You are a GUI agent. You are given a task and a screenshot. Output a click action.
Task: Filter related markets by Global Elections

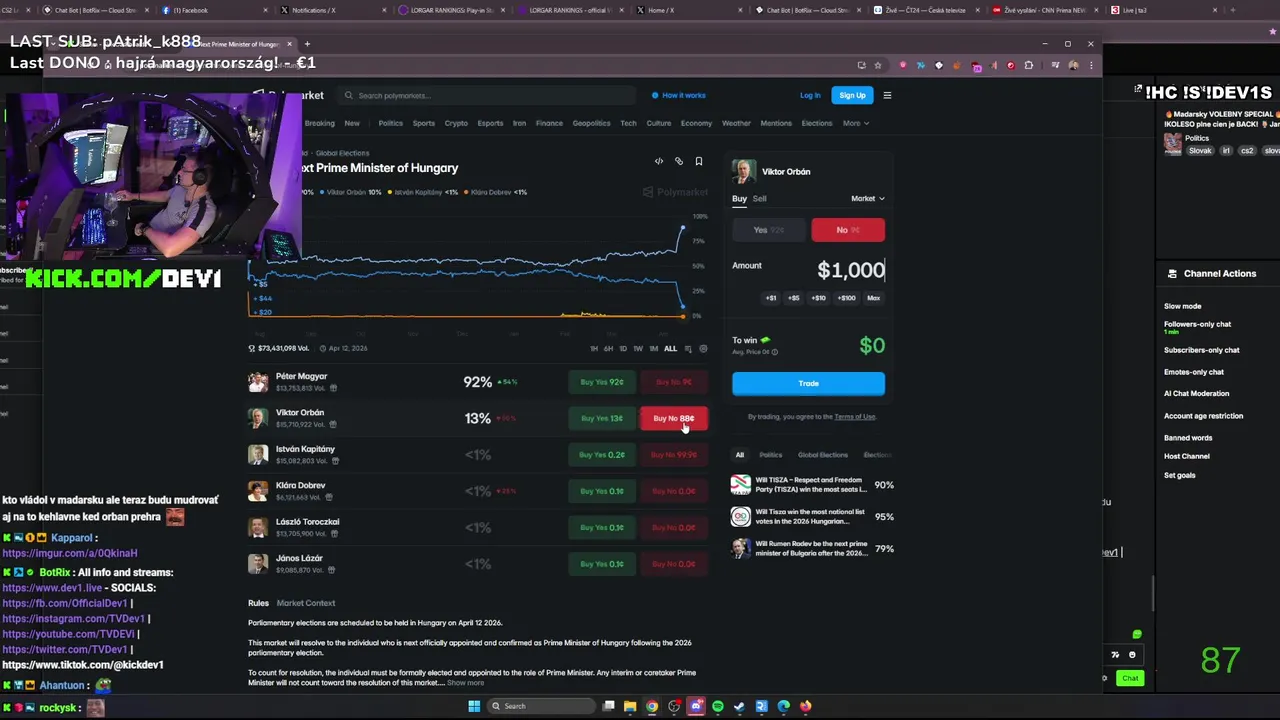coord(823,455)
